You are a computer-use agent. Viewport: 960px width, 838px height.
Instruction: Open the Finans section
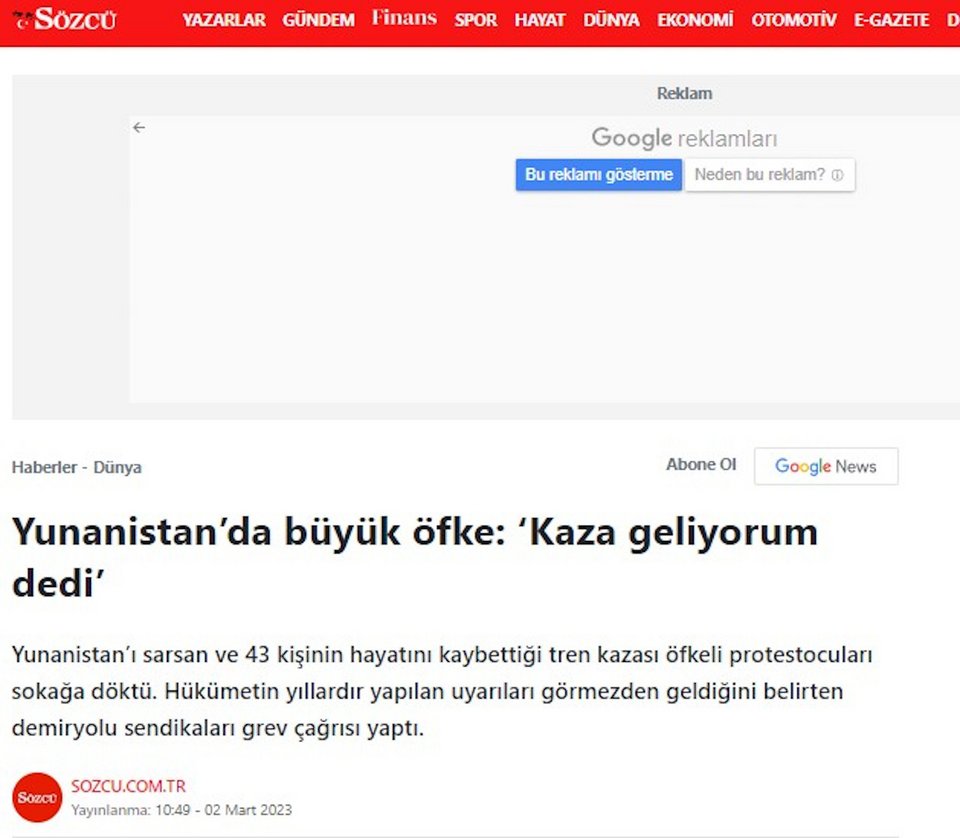coord(404,18)
